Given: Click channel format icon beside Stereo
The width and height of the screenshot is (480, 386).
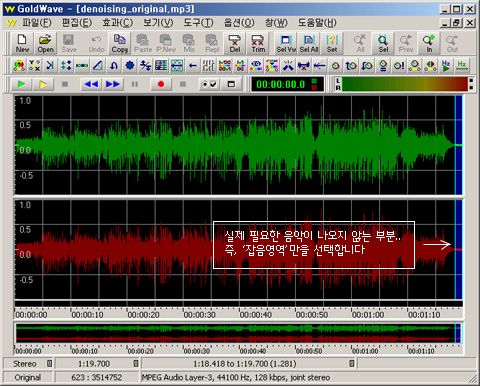Looking at the screenshot, I should [49, 363].
